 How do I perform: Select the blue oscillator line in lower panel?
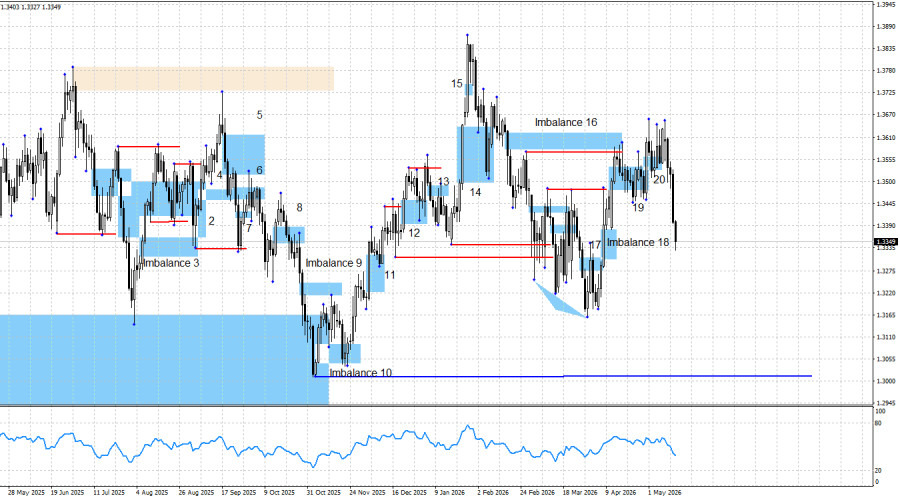pyautogui.click(x=339, y=447)
